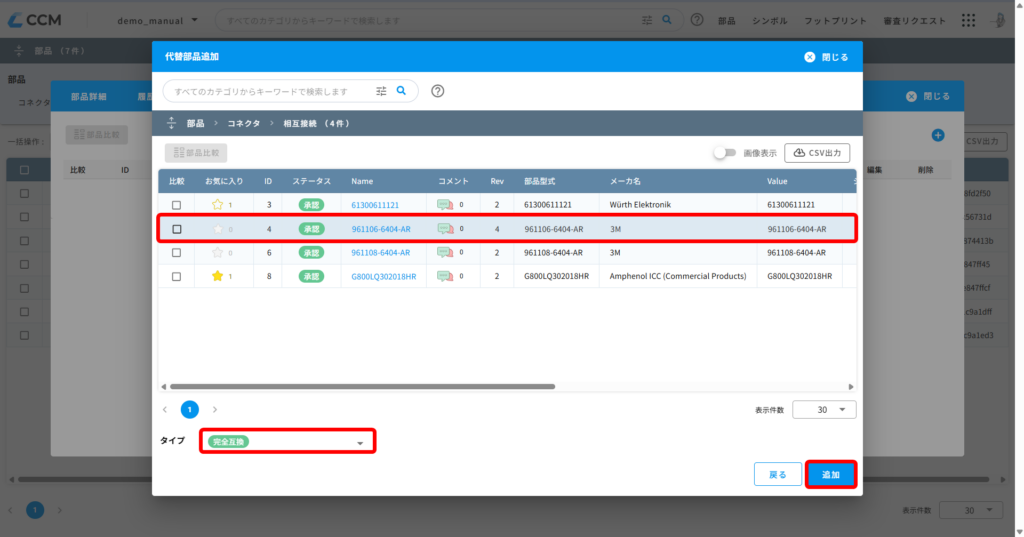
Task: Toggle favorite star for 961108-6404-AR
Action: (x=217, y=252)
